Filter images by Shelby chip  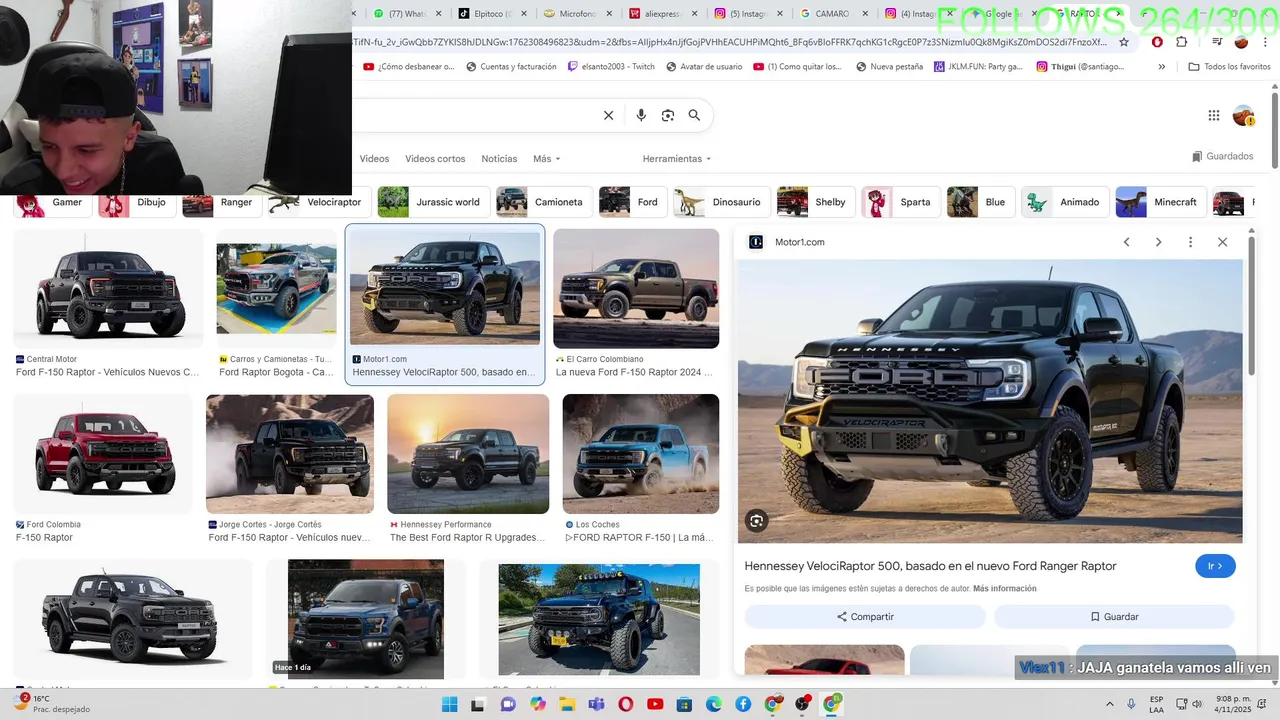click(x=816, y=202)
